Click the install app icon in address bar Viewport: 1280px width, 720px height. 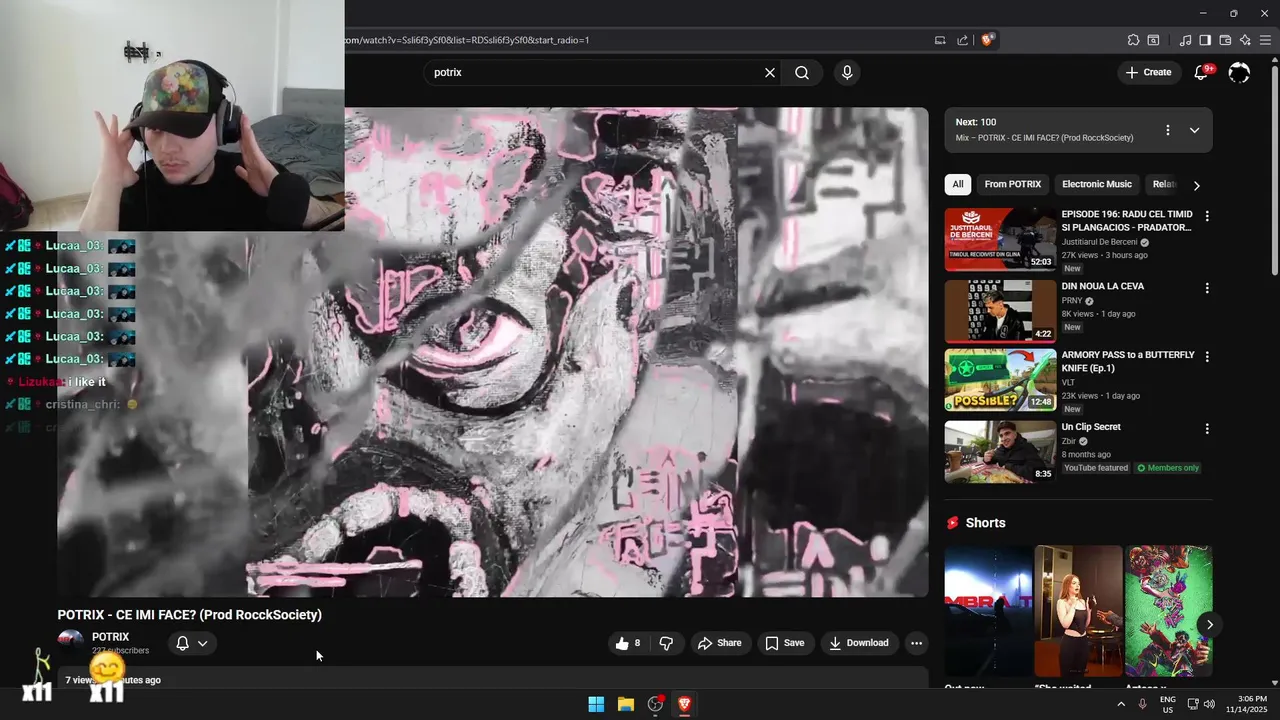(940, 40)
